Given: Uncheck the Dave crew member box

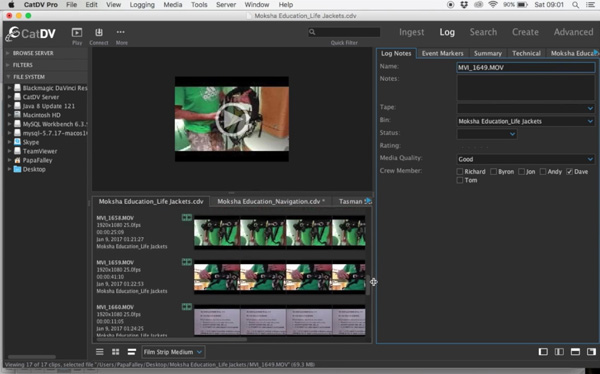Looking at the screenshot, I should pos(569,171).
